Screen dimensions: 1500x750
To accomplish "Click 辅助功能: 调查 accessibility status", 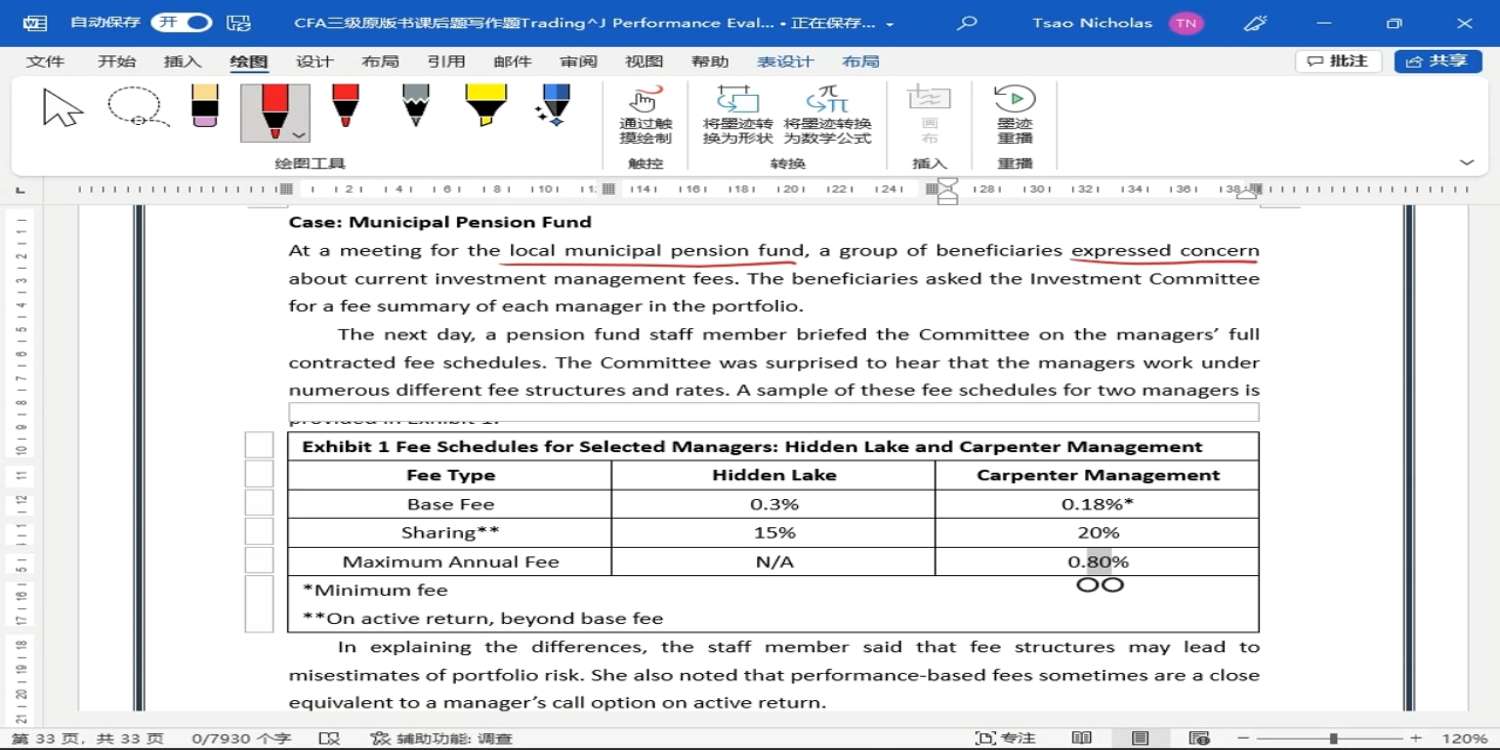I will click(x=441, y=738).
